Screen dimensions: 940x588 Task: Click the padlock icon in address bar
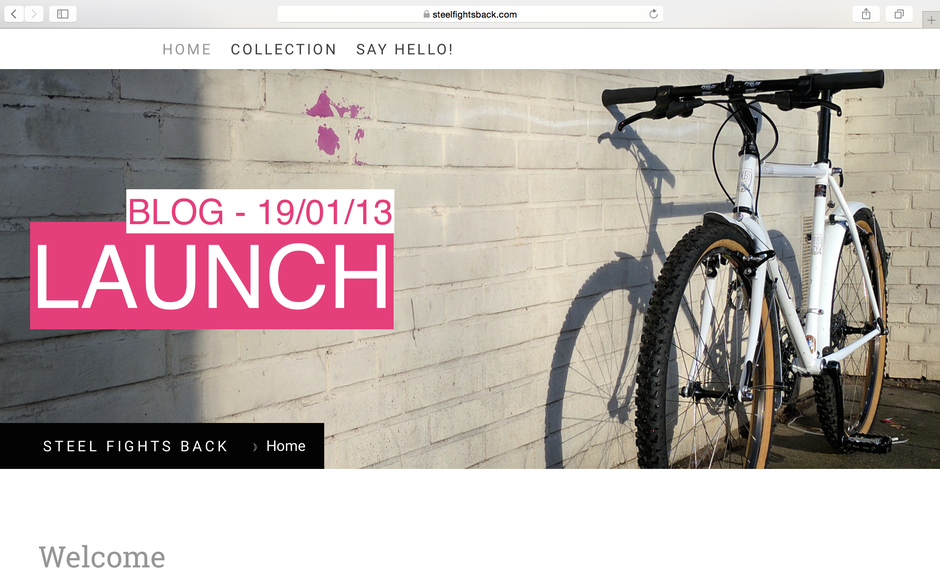click(x=426, y=14)
